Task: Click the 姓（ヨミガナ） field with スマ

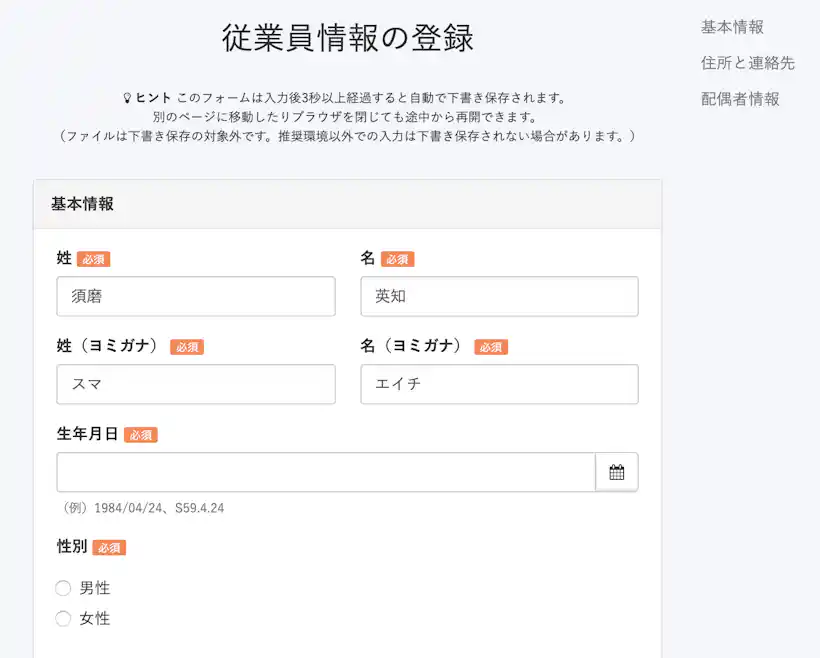Action: (x=195, y=384)
